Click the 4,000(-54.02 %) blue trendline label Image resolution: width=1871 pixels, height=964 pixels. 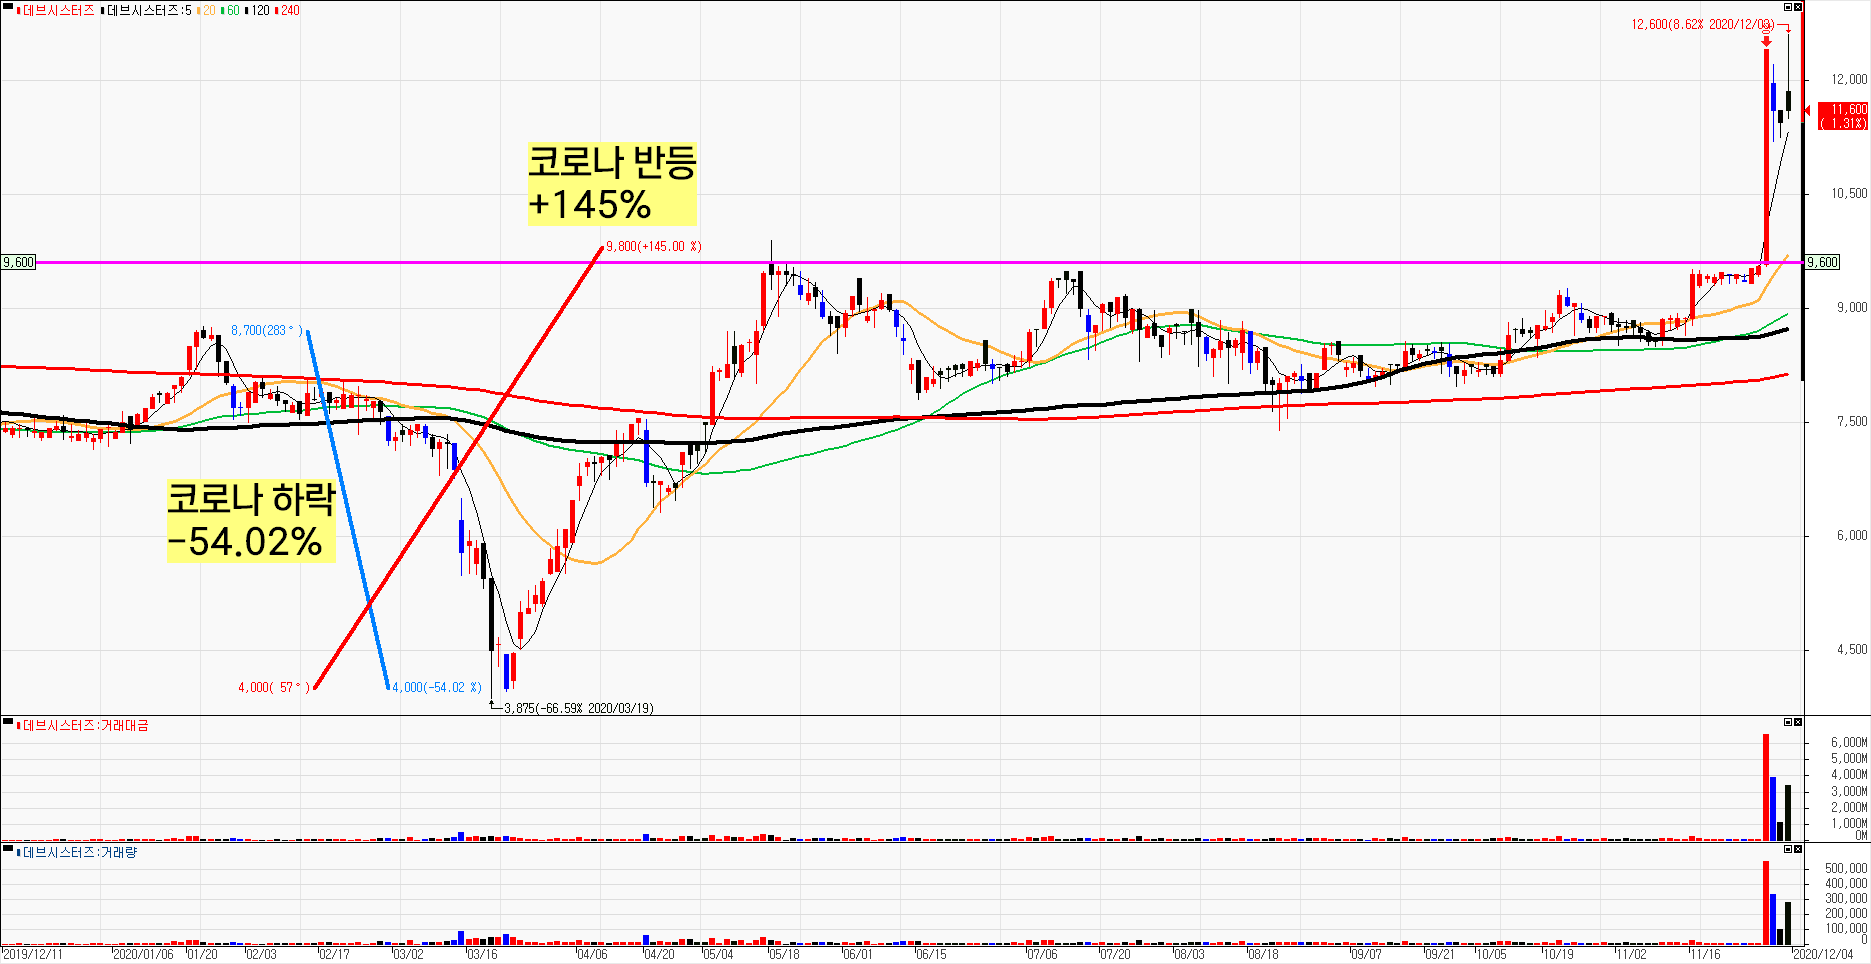pos(437,687)
